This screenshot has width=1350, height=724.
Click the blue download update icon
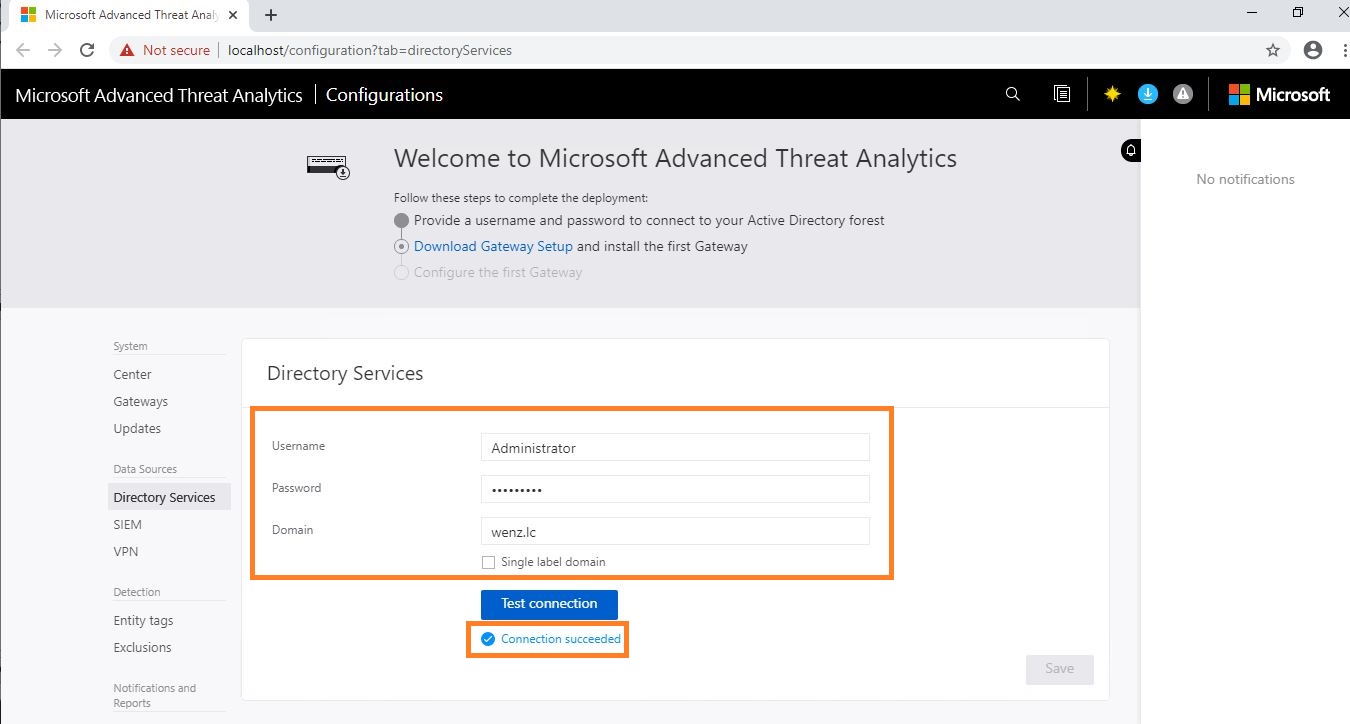[x=1148, y=94]
